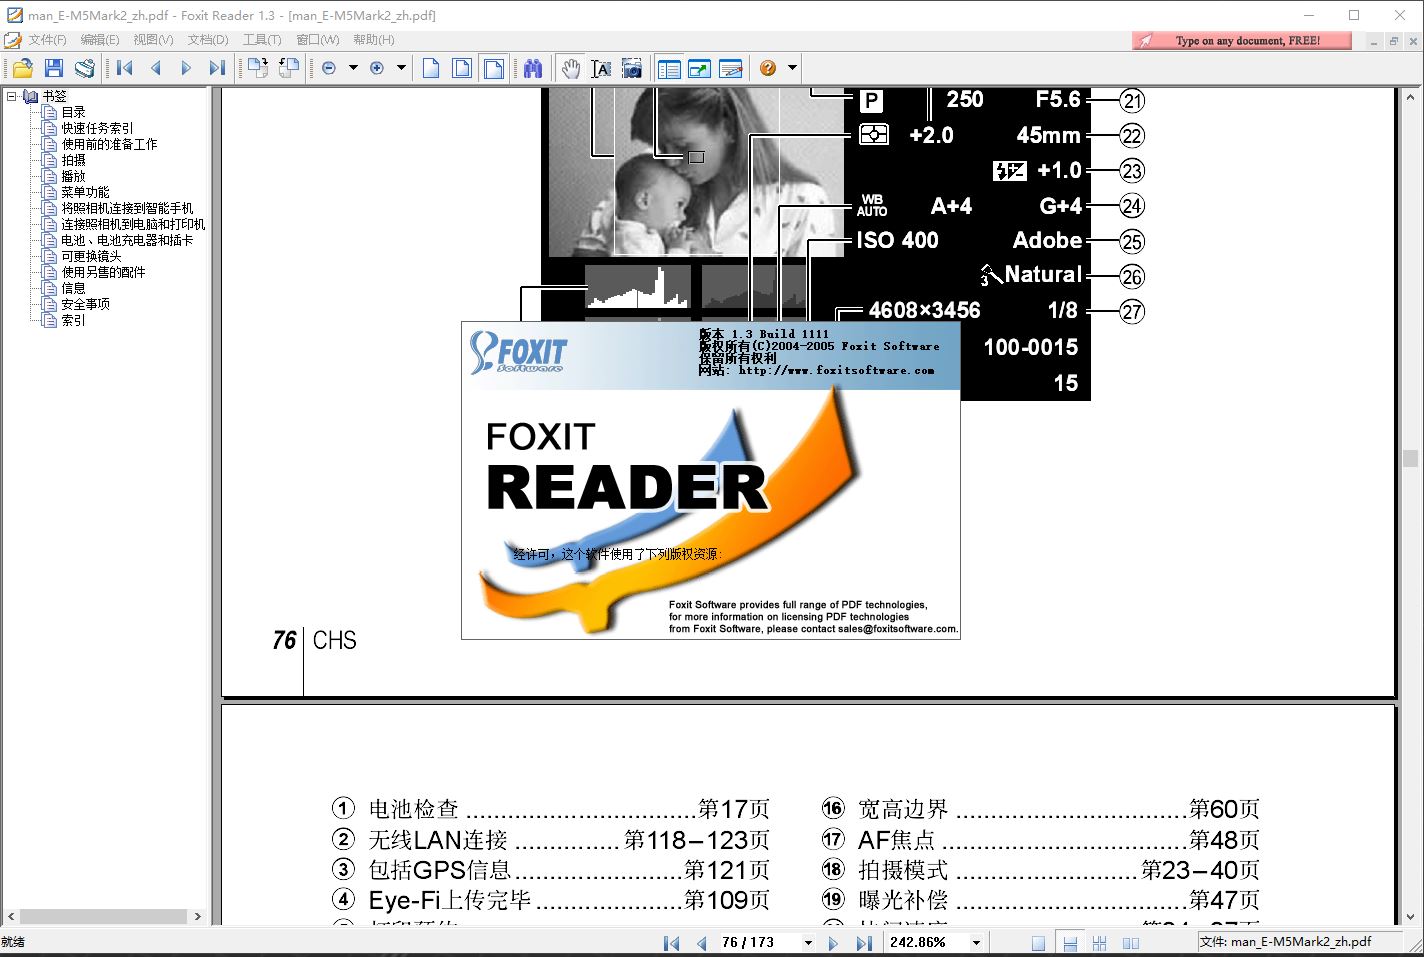Open the 工具(T) menu
Screen dimensions: 1424x957
tap(262, 40)
